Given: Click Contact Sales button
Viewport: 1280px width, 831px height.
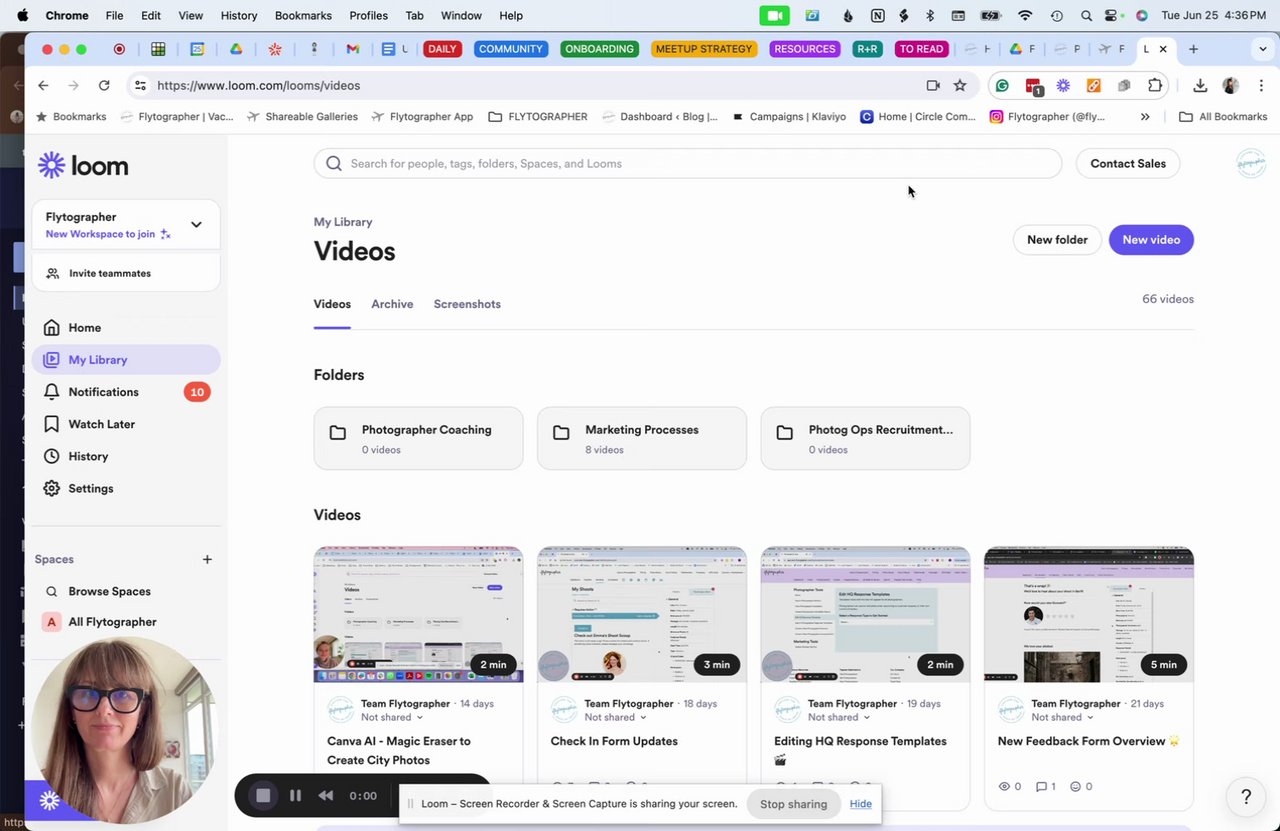Looking at the screenshot, I should point(1128,163).
